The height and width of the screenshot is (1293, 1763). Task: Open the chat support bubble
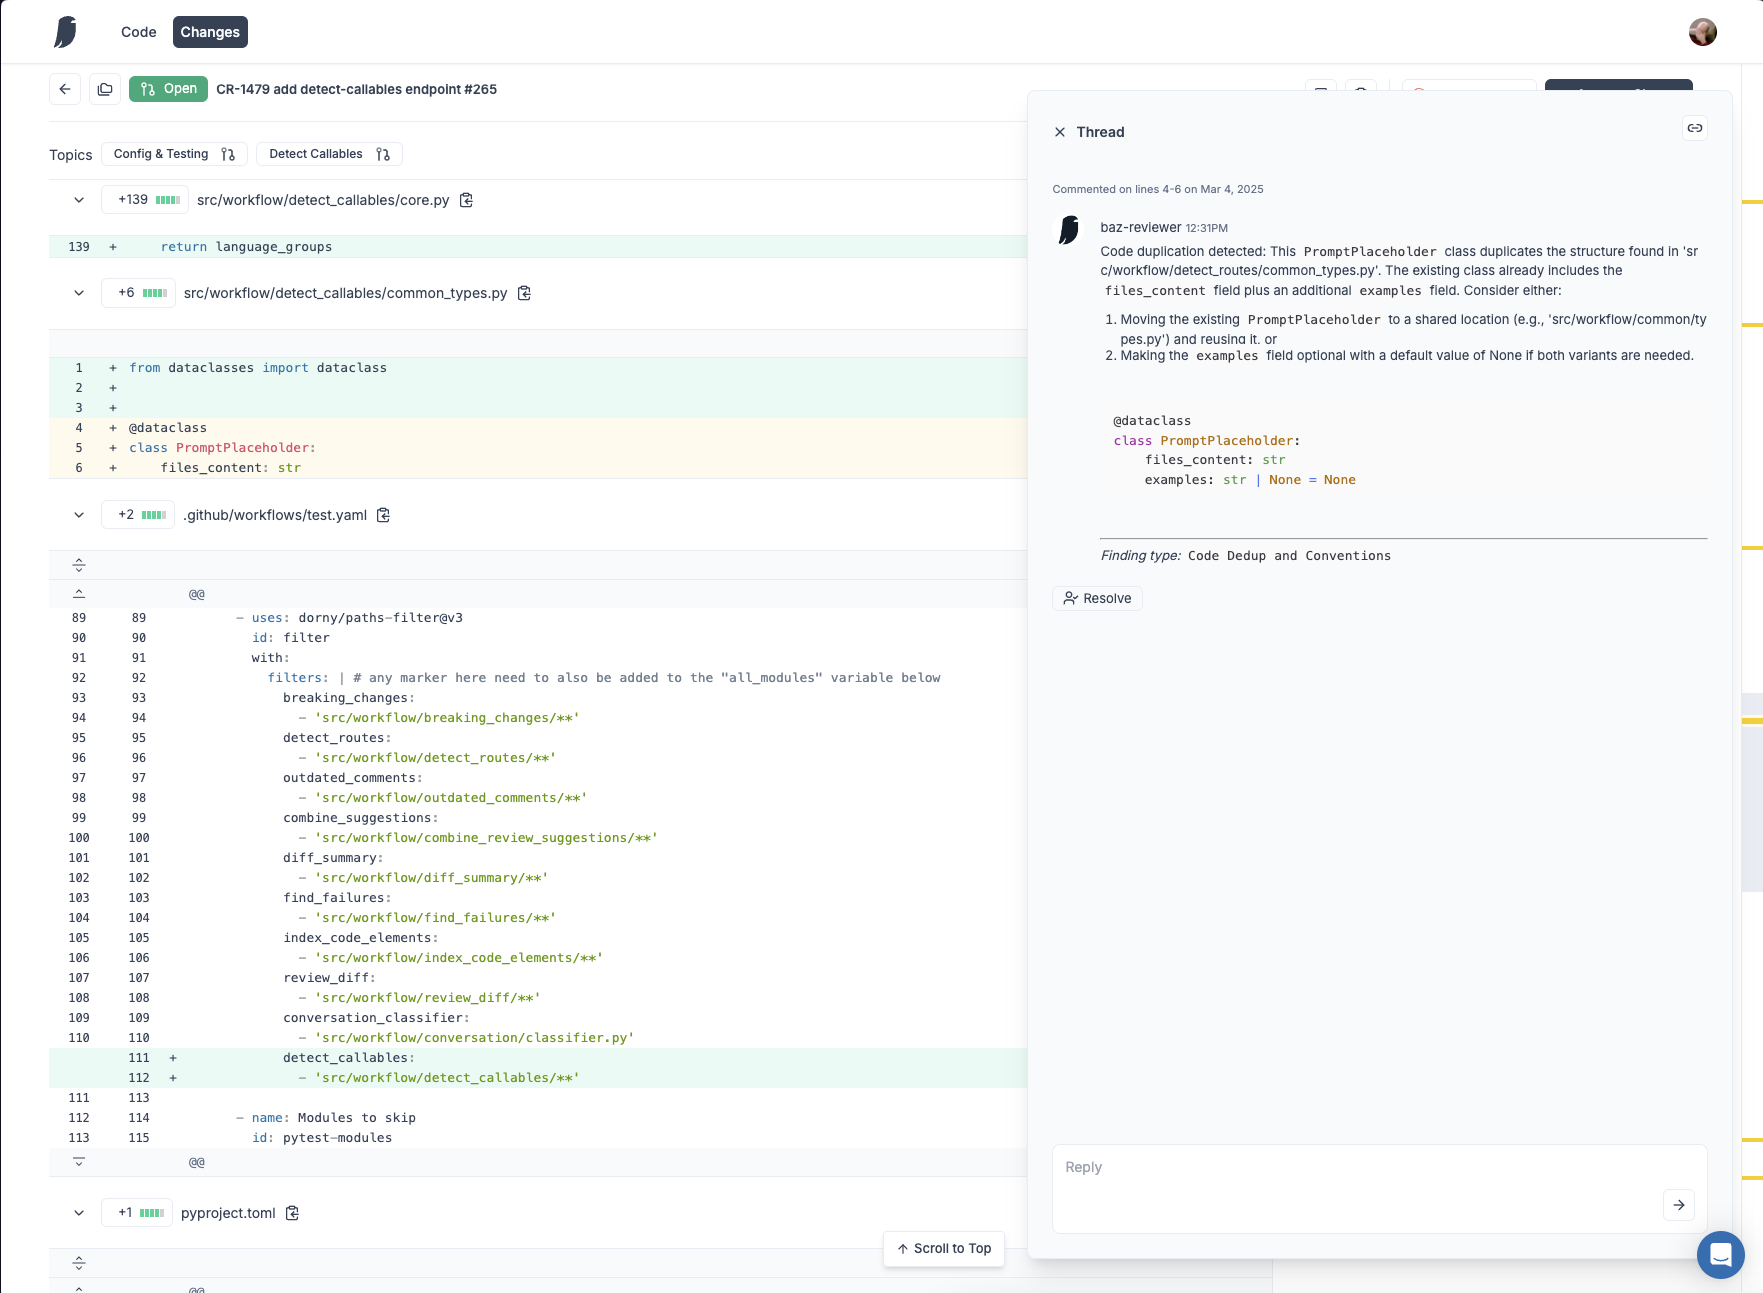click(1721, 1254)
